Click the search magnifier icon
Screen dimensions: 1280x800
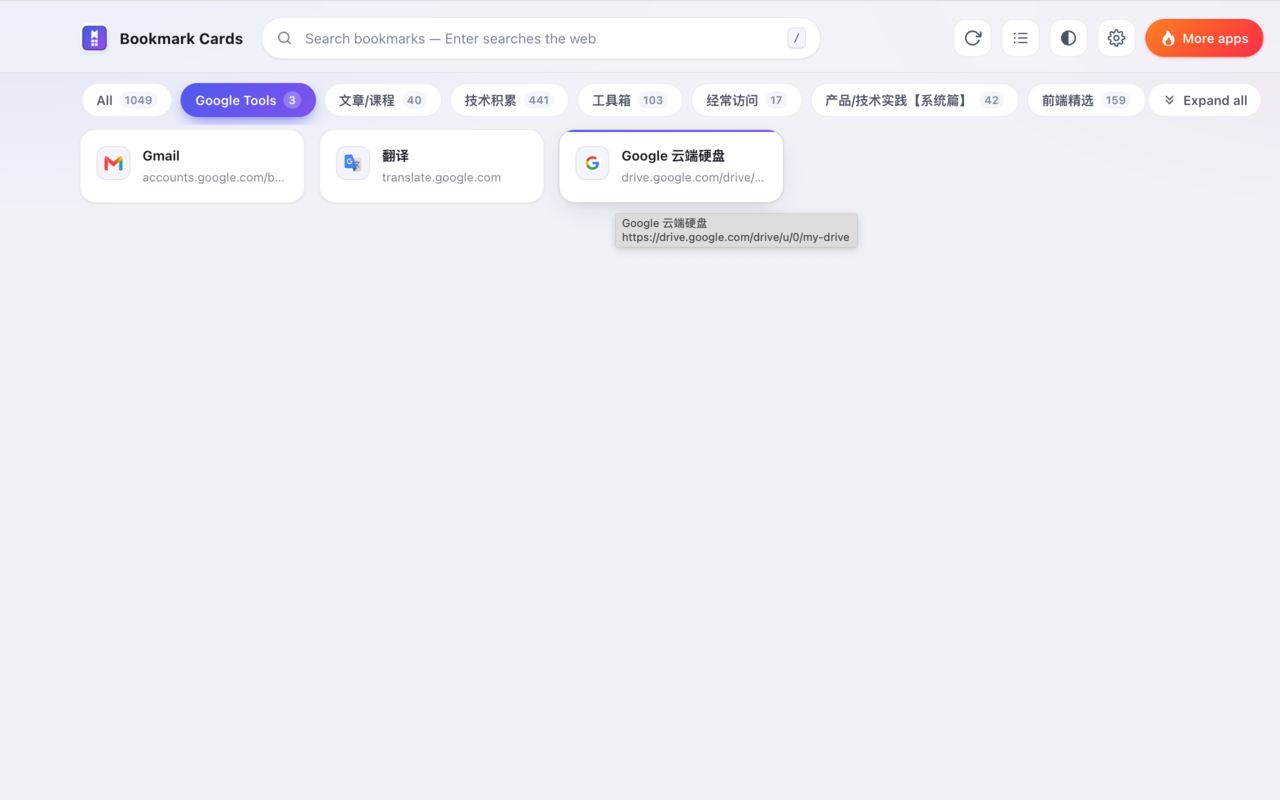pos(285,39)
